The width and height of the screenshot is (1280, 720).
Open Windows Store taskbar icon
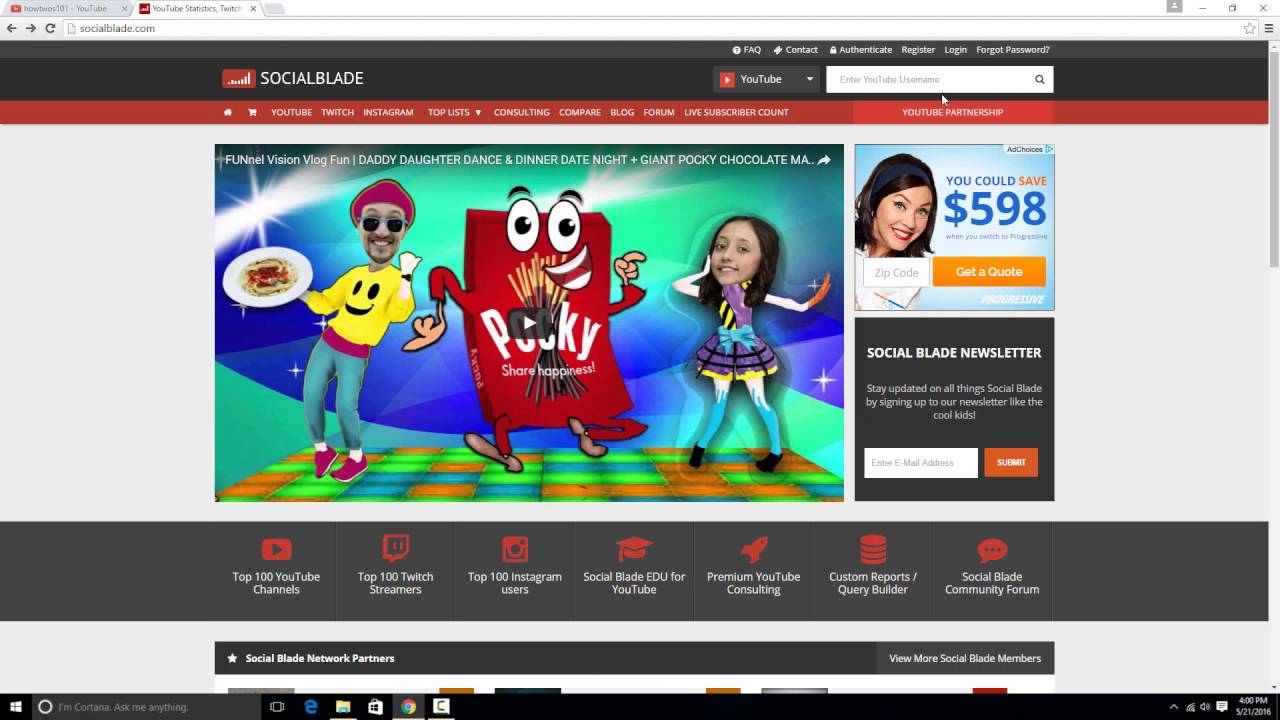point(376,707)
